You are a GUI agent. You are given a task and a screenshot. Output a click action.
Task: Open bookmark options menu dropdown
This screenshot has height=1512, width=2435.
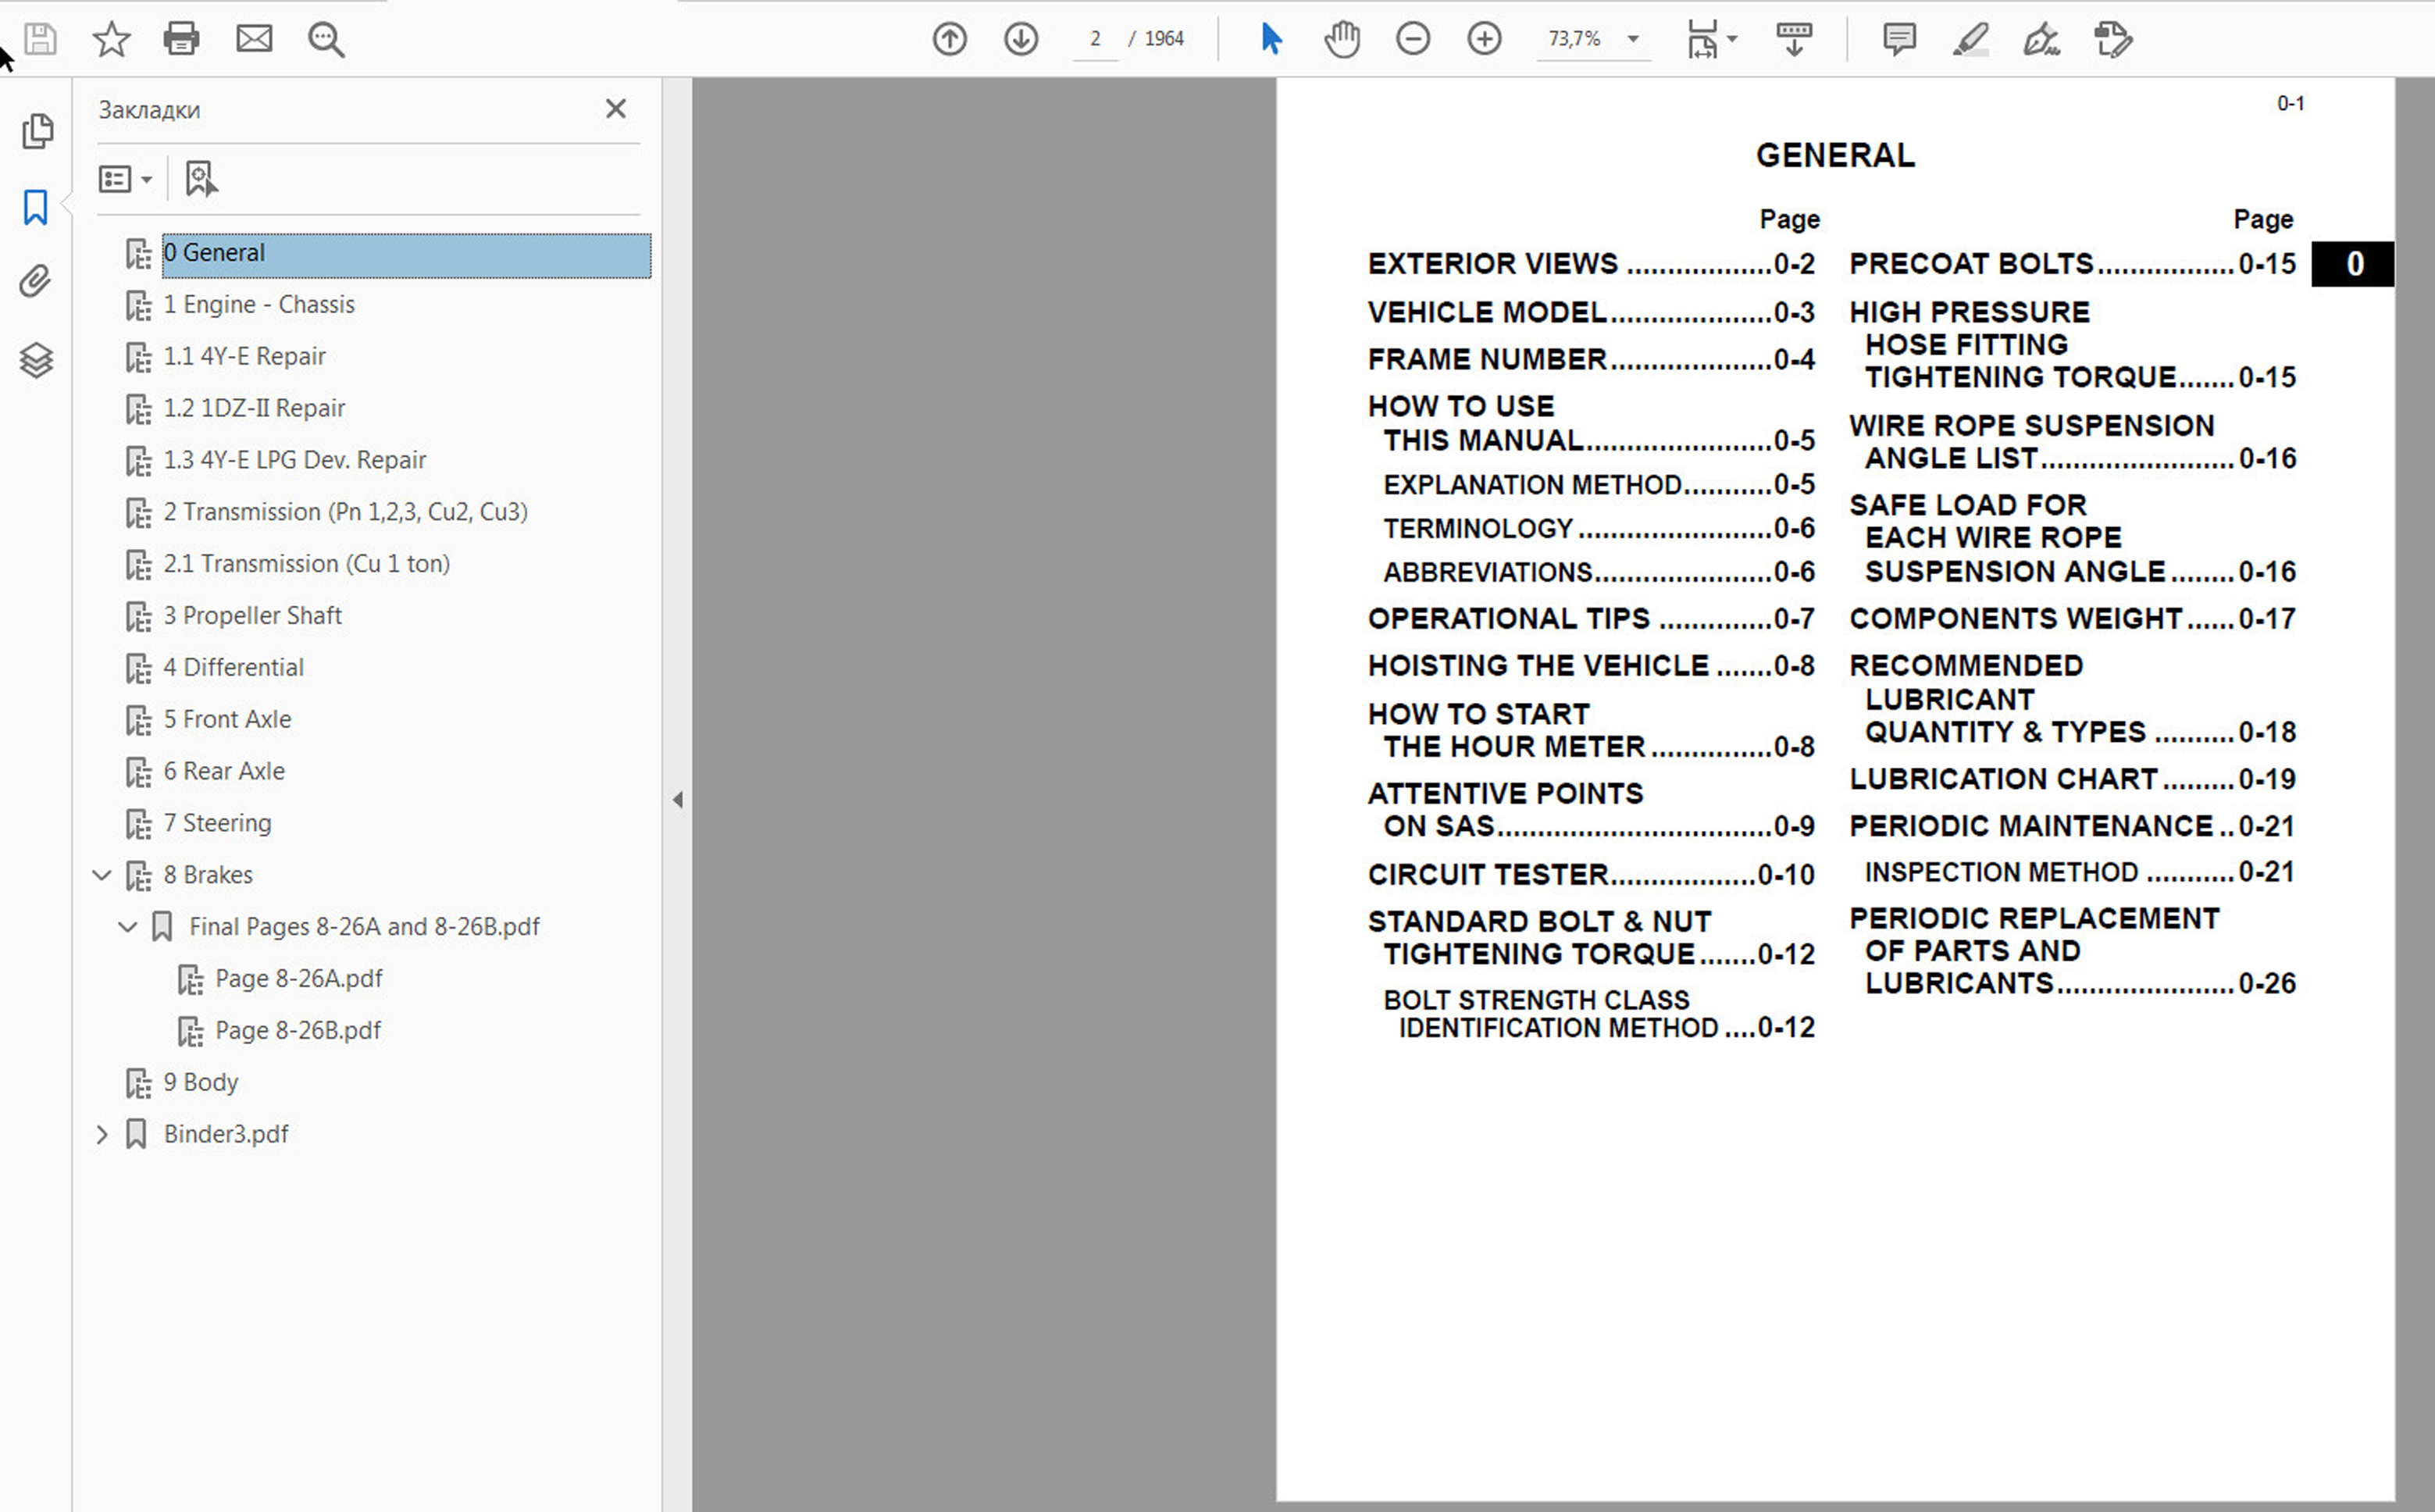125,180
